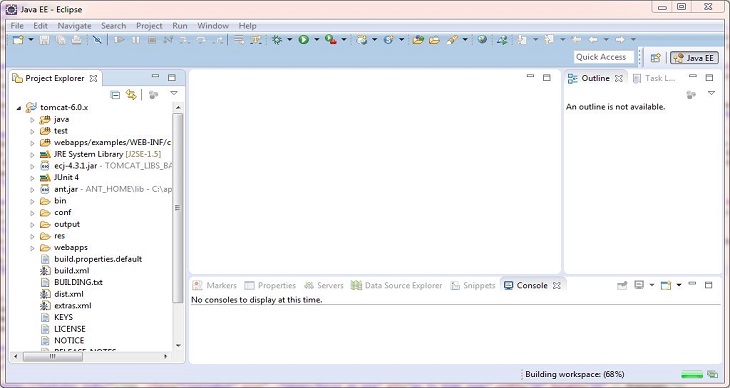This screenshot has height=388, width=730.
Task: Click the Open Console icon
Action: [x=666, y=285]
